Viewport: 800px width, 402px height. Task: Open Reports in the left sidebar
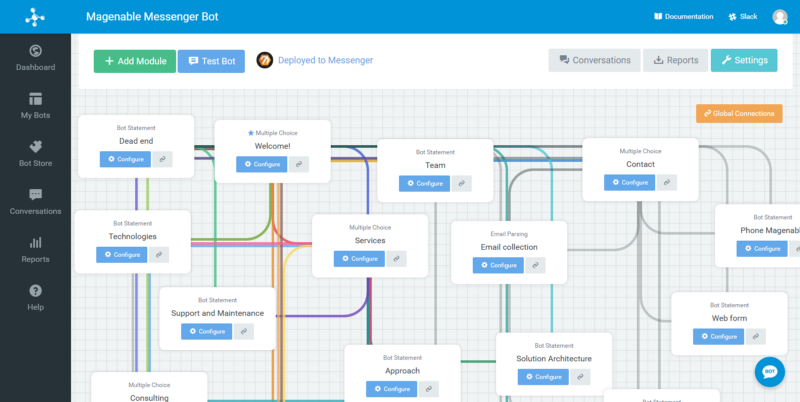[35, 250]
